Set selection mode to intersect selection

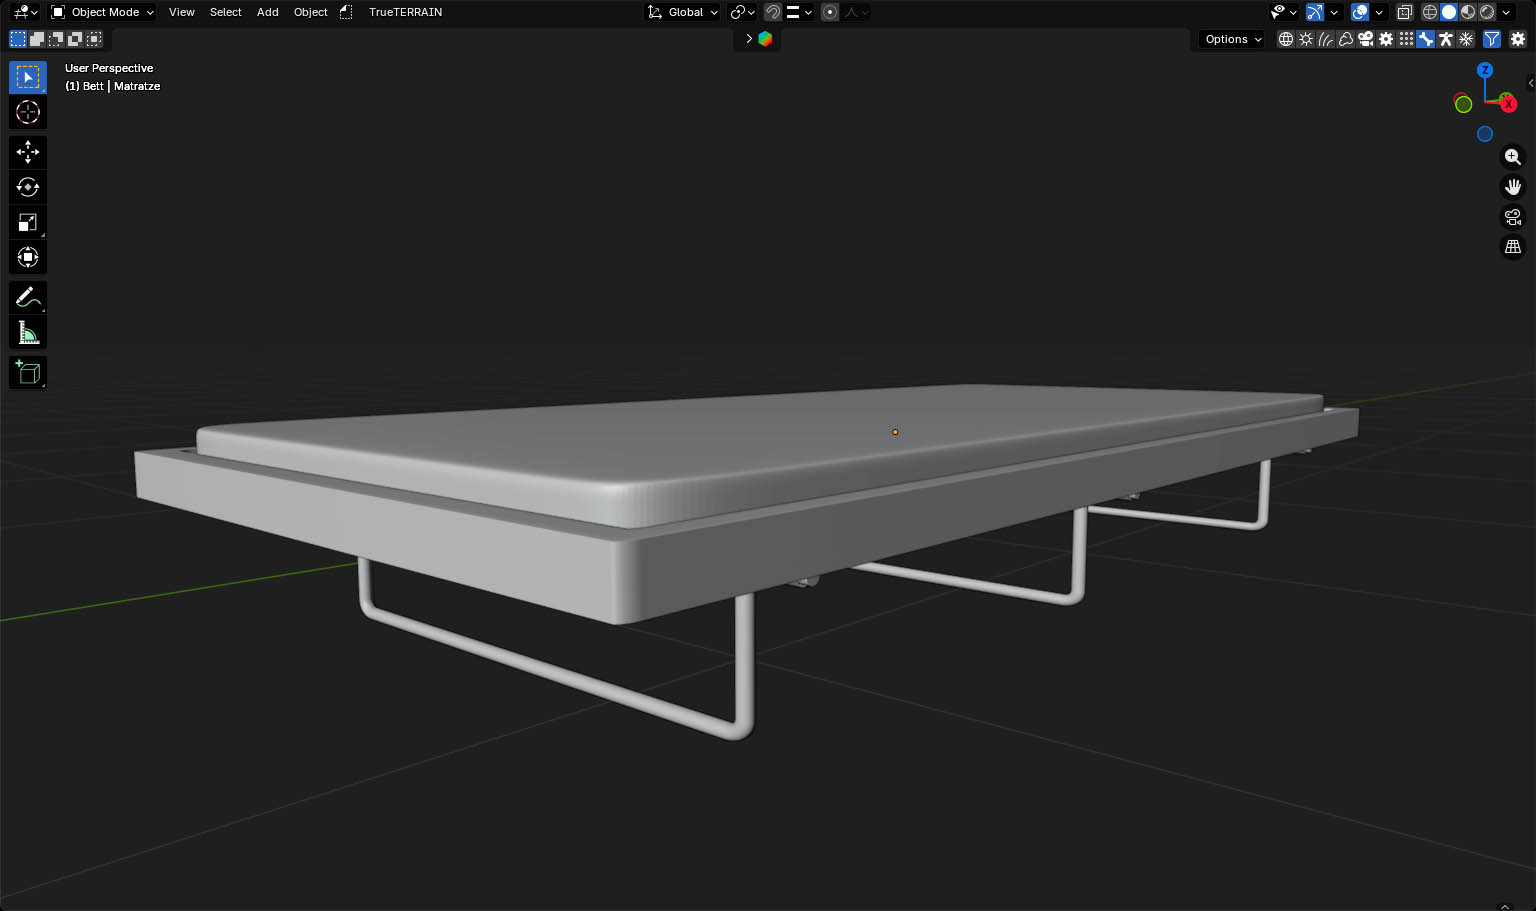(x=94, y=39)
